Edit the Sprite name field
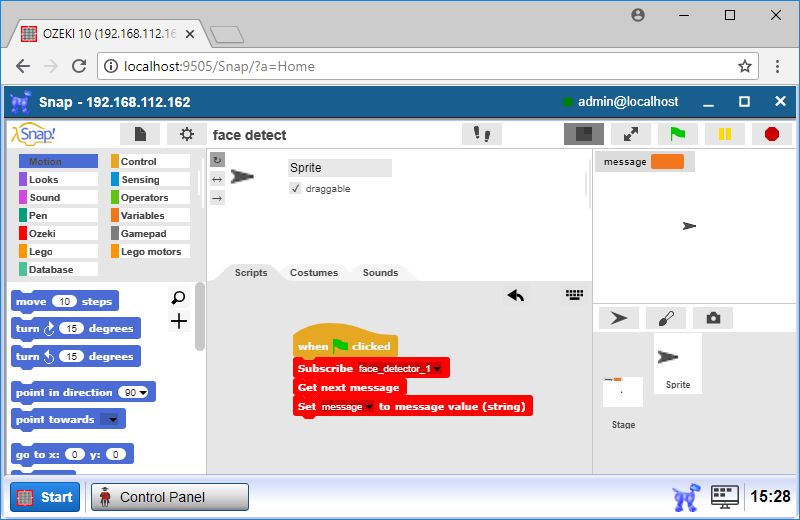The image size is (800, 520). (340, 168)
